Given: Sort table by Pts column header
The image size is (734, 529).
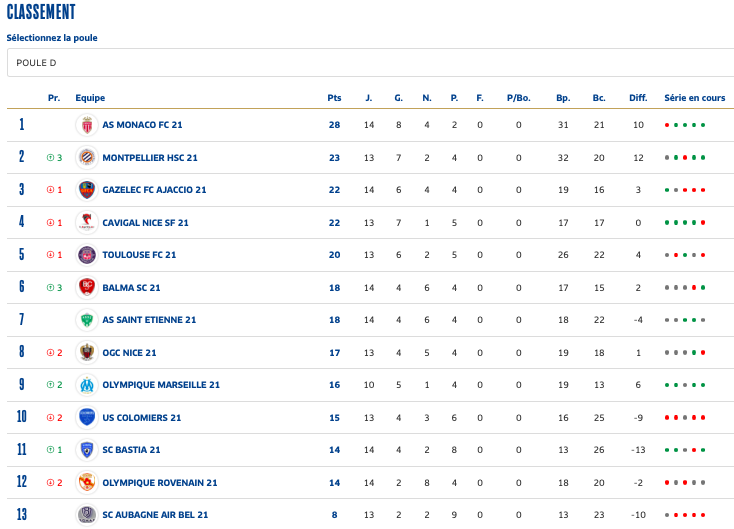Looking at the screenshot, I should (x=334, y=98).
